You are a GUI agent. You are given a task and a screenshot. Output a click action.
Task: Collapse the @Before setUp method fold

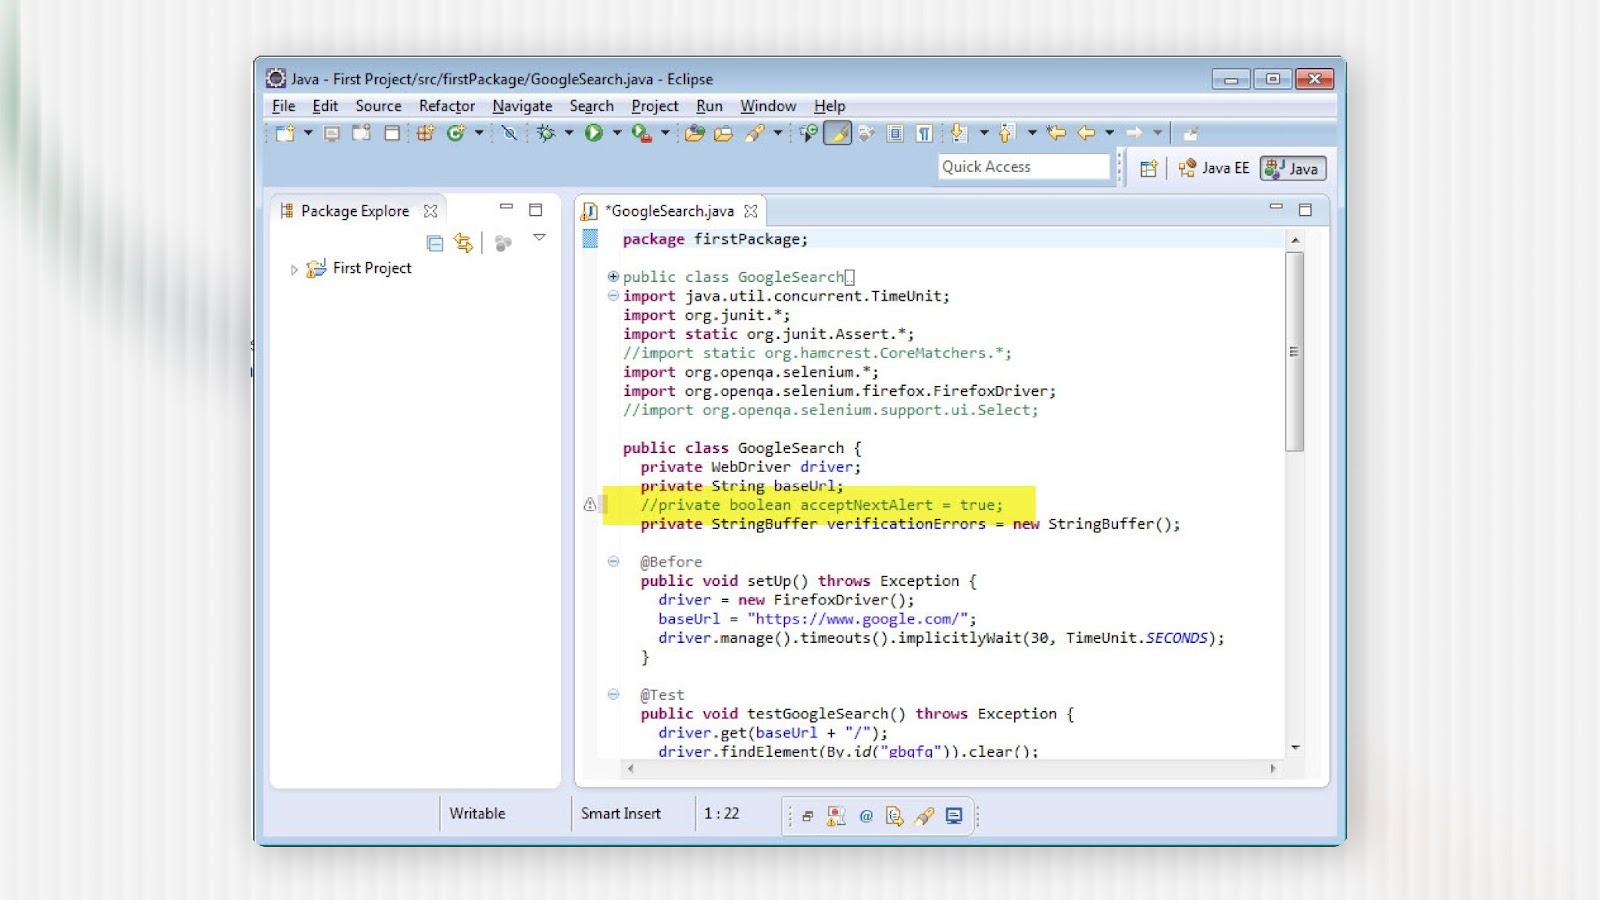click(x=613, y=562)
